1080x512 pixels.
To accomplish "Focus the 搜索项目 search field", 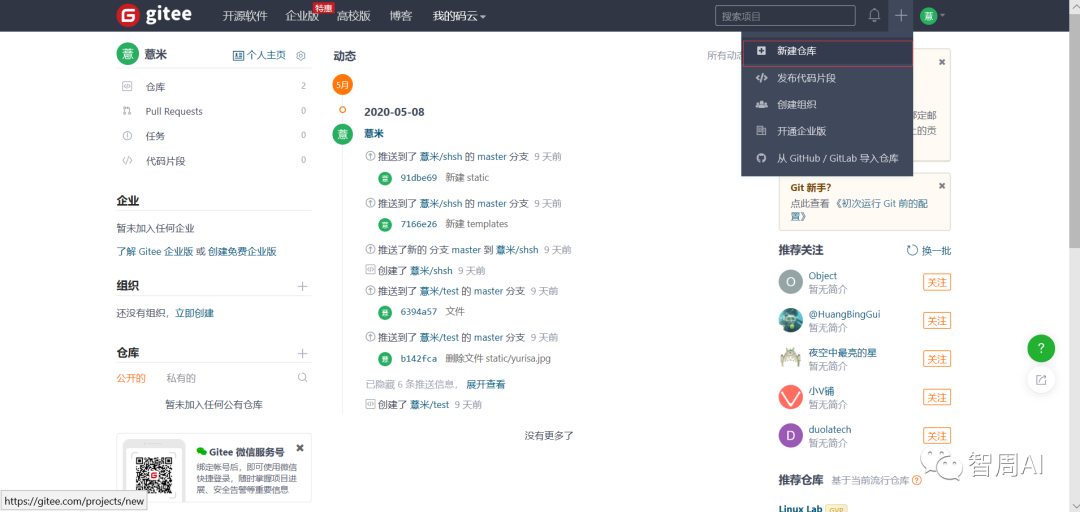I will 785,15.
